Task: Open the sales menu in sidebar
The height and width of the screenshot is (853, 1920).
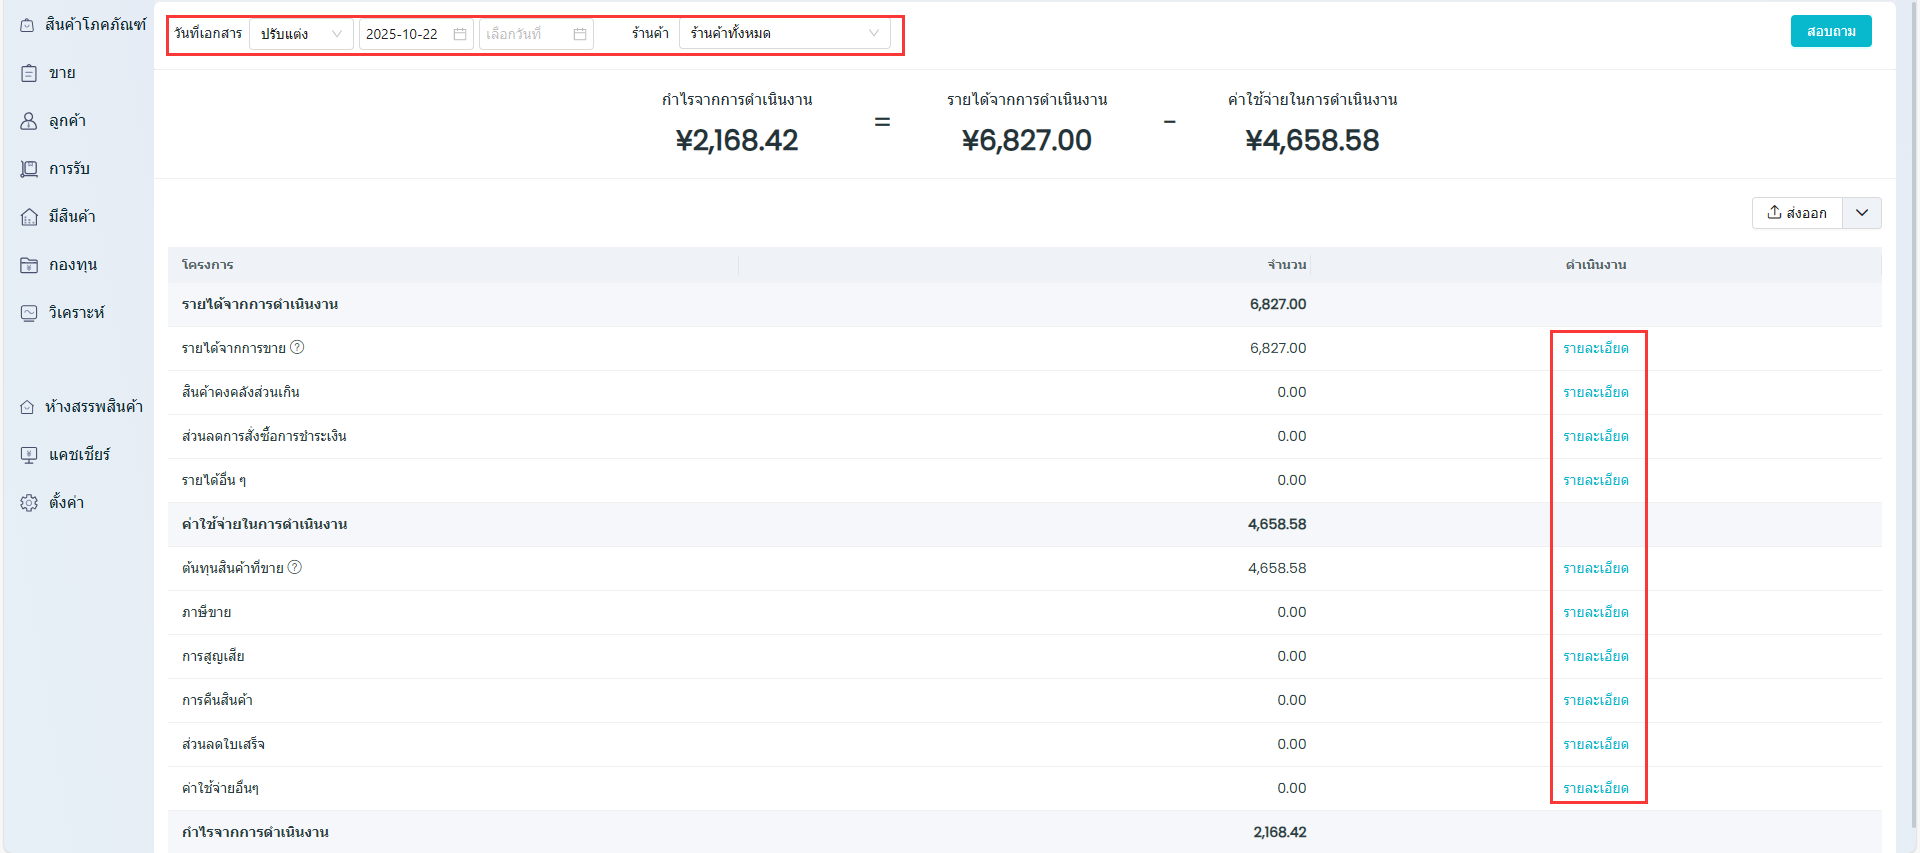Action: pos(62,73)
